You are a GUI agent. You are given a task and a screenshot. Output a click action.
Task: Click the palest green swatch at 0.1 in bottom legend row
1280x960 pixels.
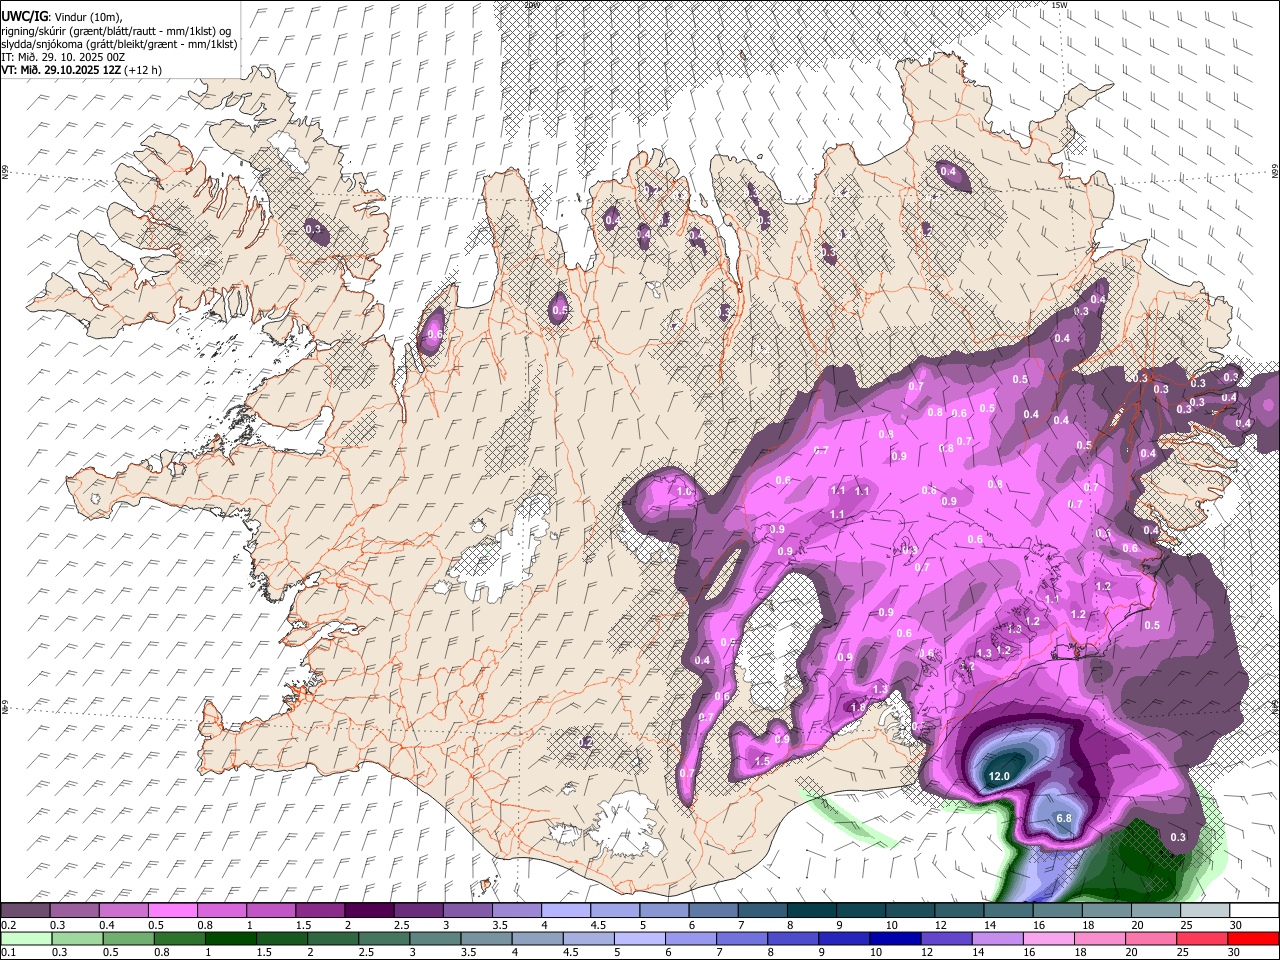point(26,939)
